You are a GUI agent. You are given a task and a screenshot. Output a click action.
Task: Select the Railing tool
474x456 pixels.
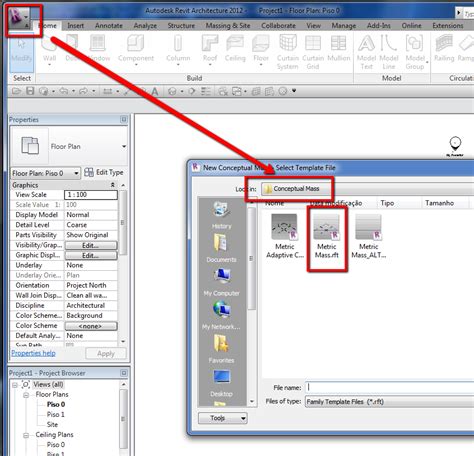coord(444,48)
